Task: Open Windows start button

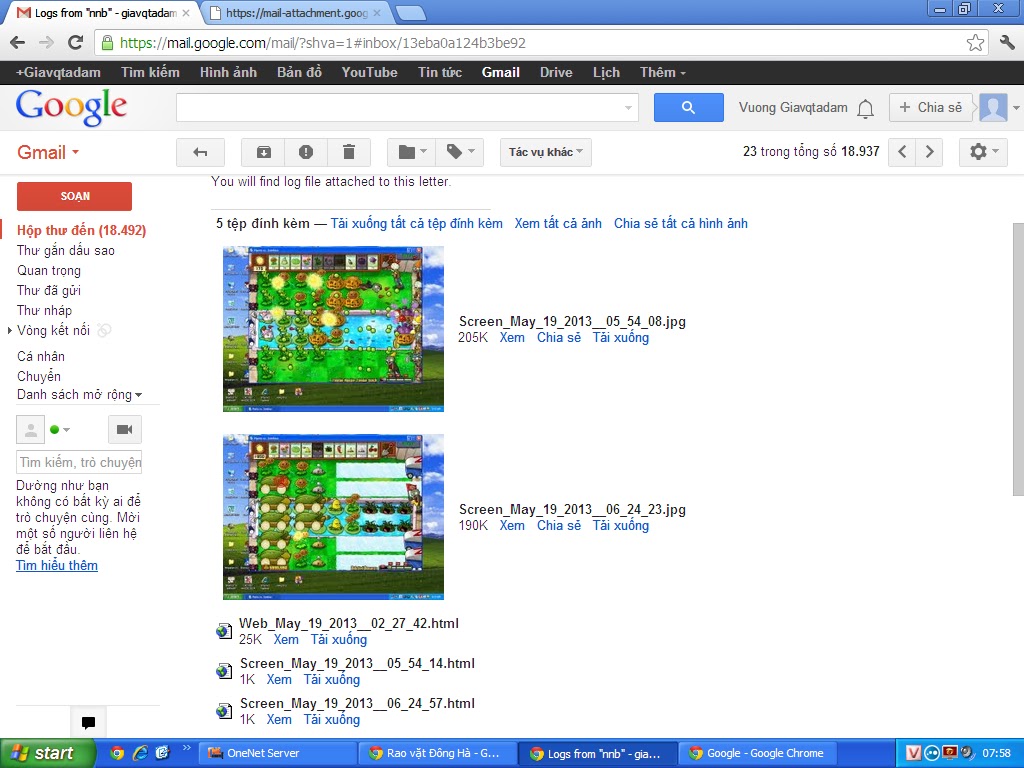Action: 47,753
